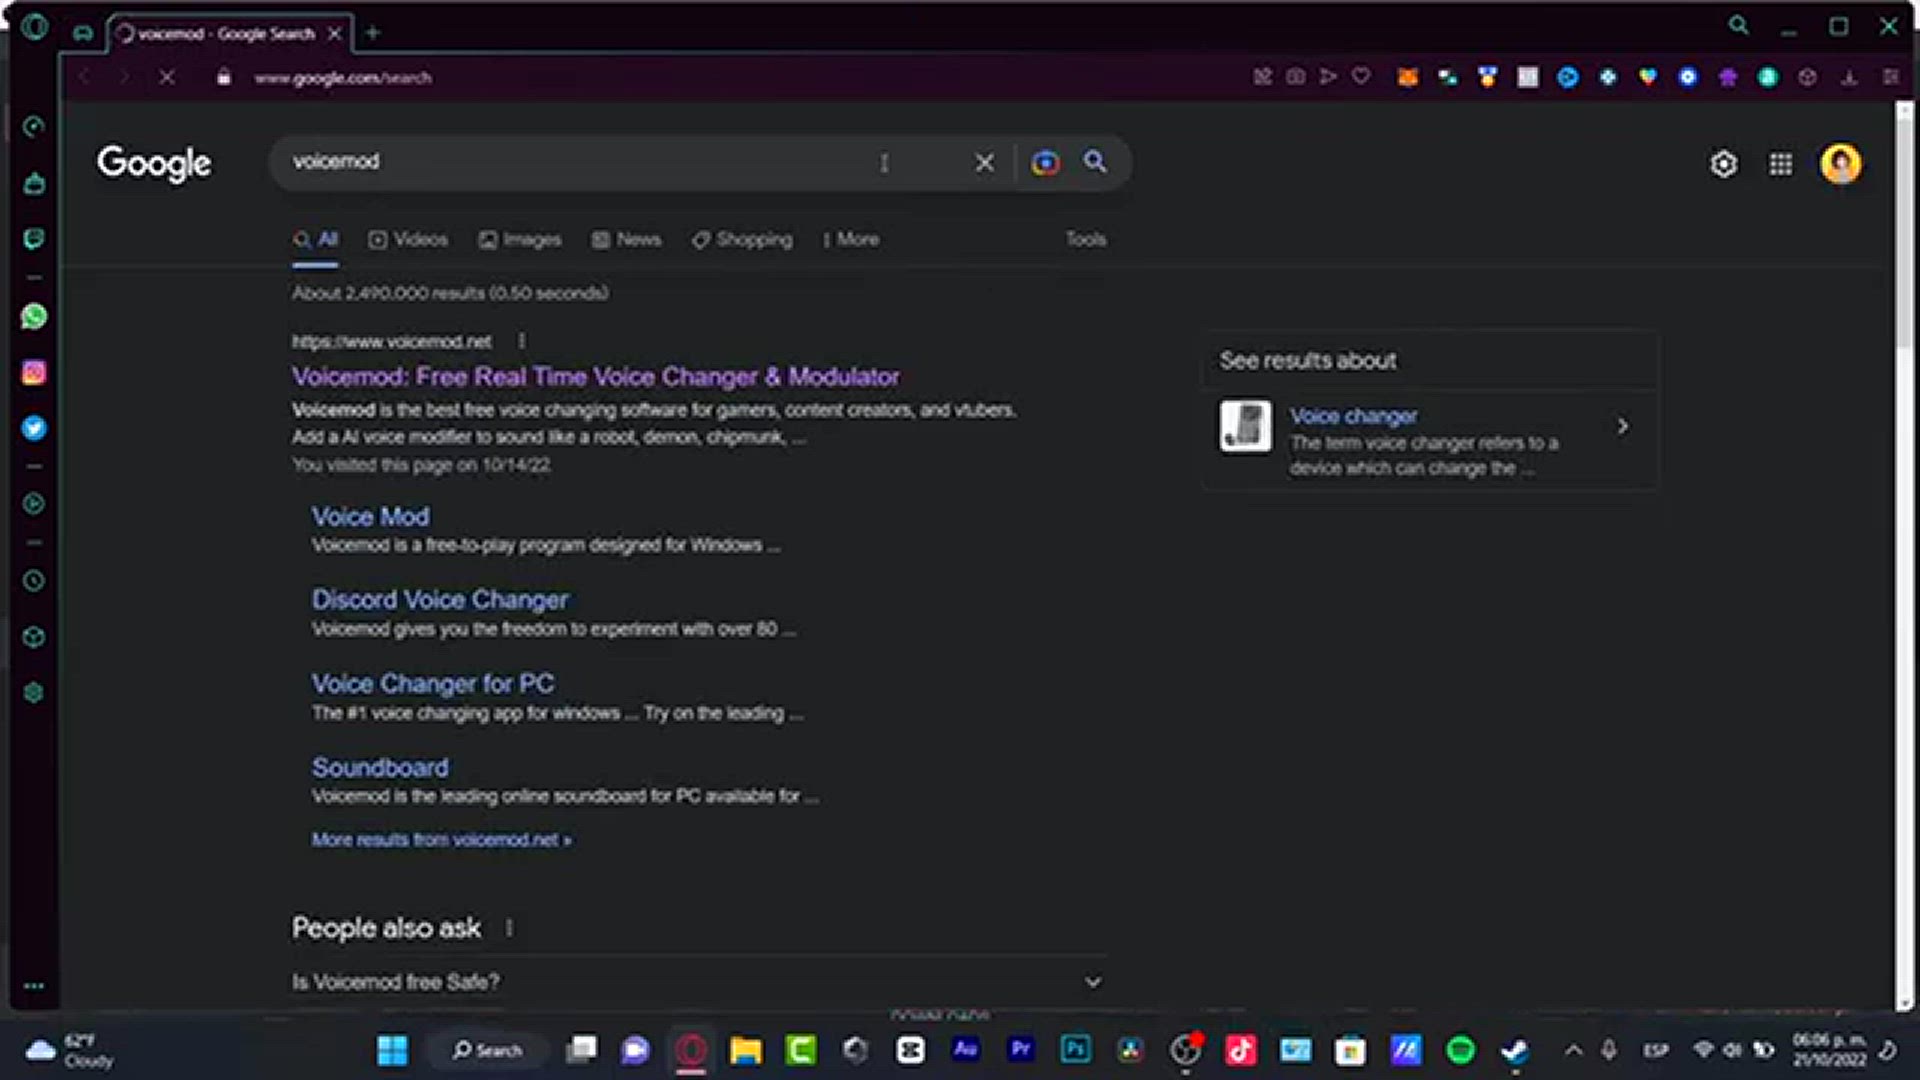Open the Voice Mod sitelink
This screenshot has width=1920, height=1080.
click(x=370, y=517)
